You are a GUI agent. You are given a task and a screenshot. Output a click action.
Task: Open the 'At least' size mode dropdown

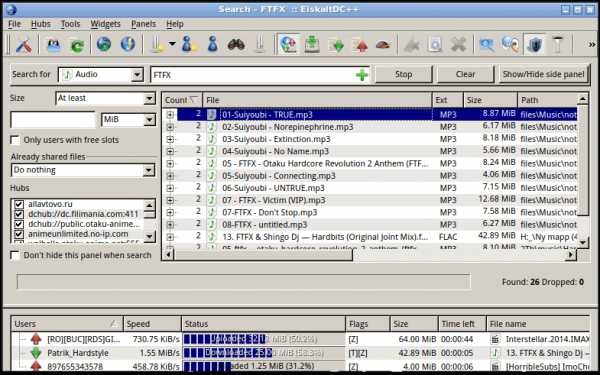pos(105,98)
